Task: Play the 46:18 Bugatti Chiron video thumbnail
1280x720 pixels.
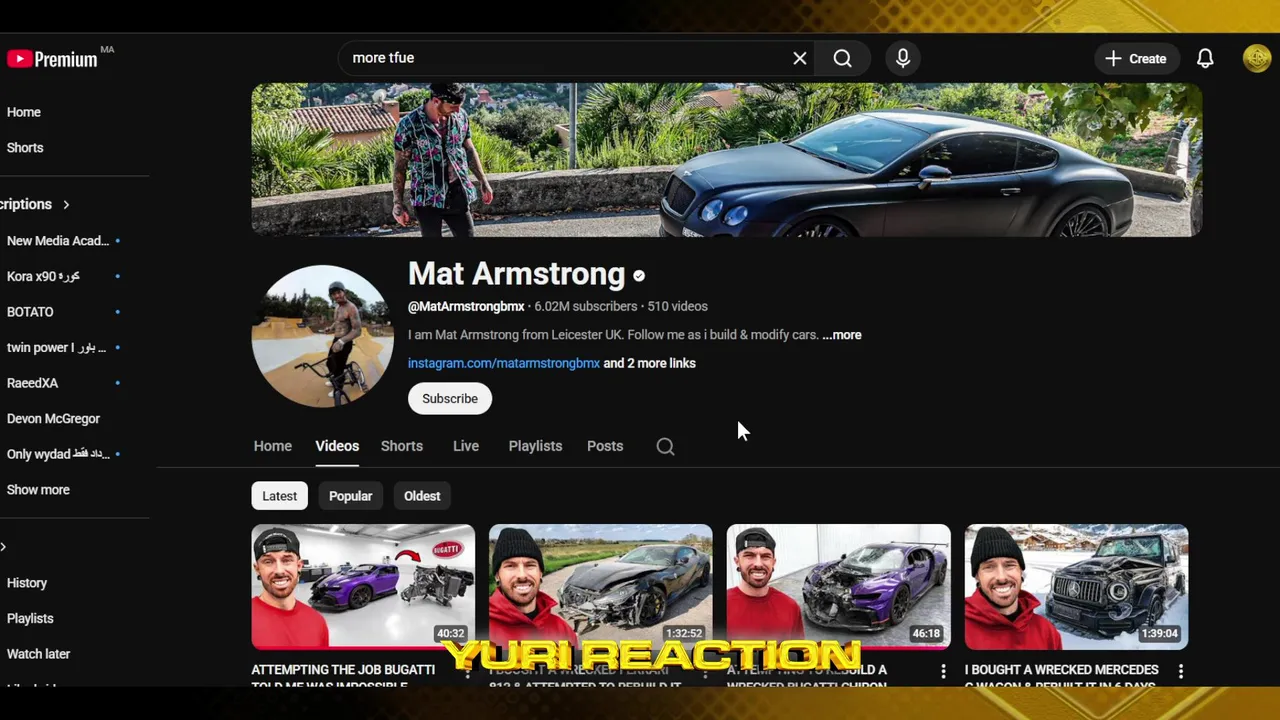Action: point(838,586)
